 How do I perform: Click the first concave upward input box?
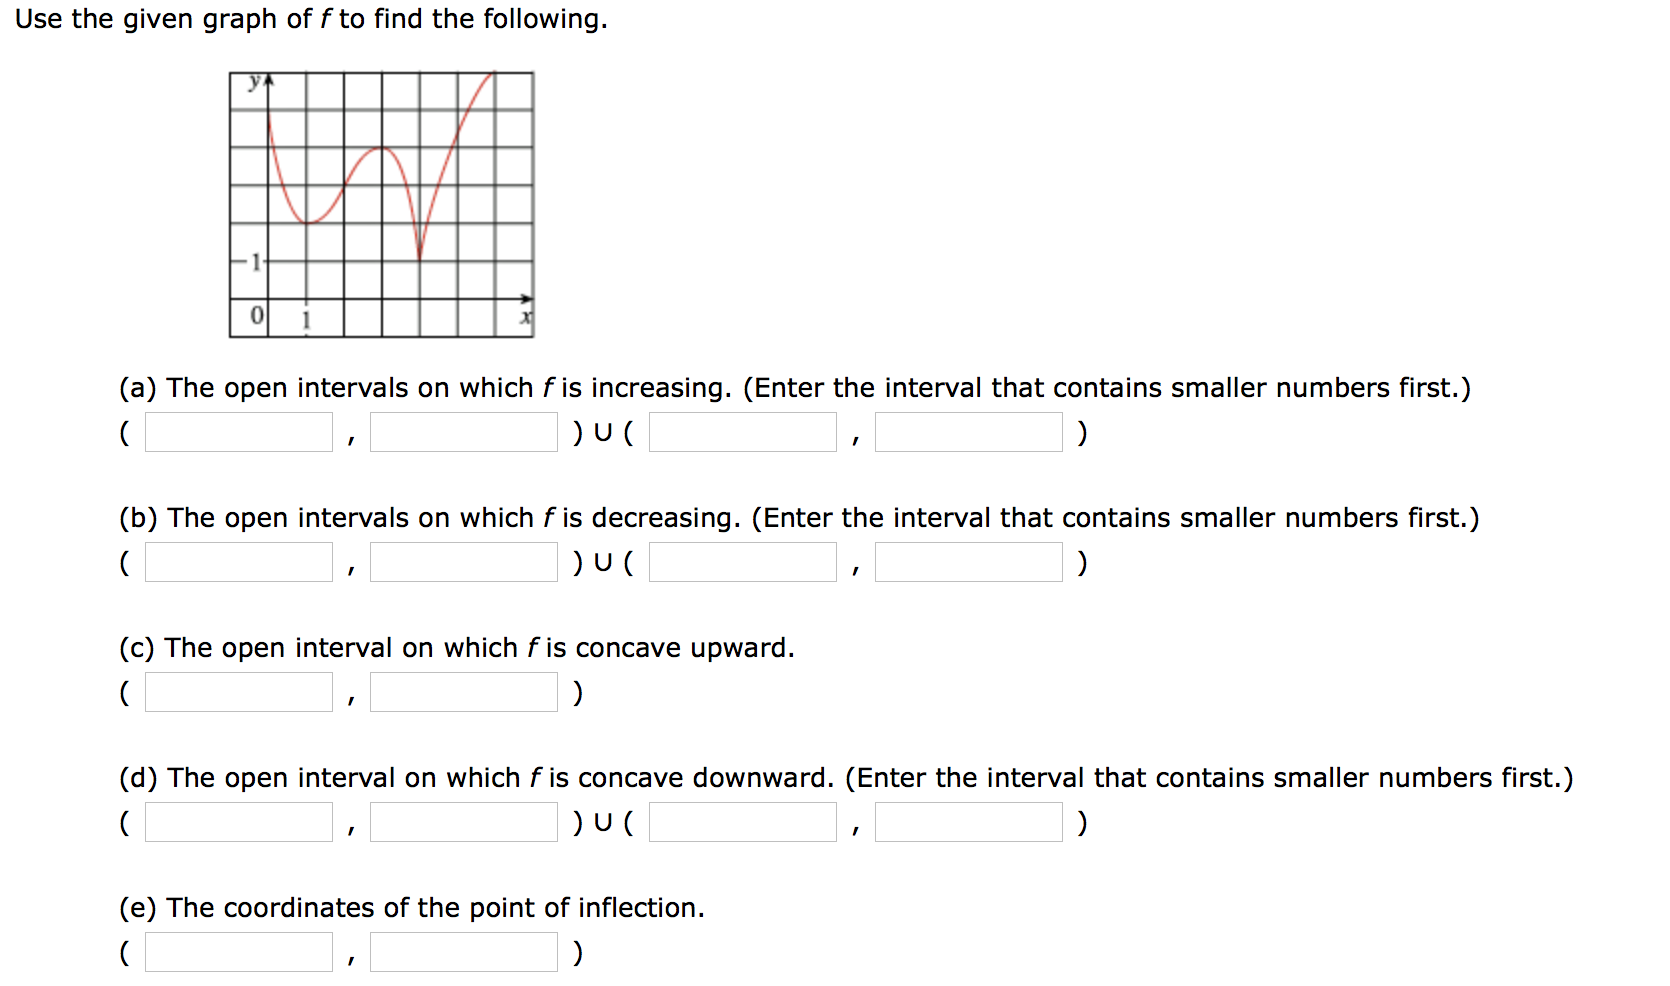[x=238, y=691]
